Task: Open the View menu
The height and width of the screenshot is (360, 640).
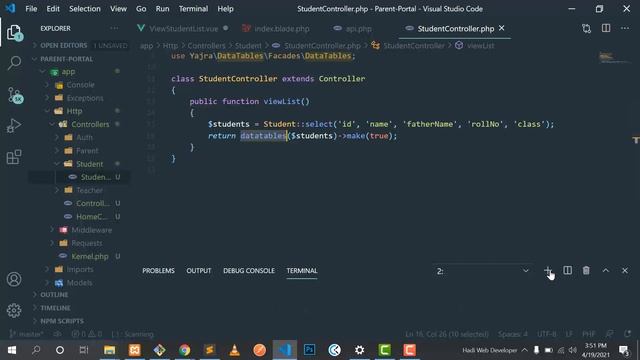Action: (x=118, y=9)
